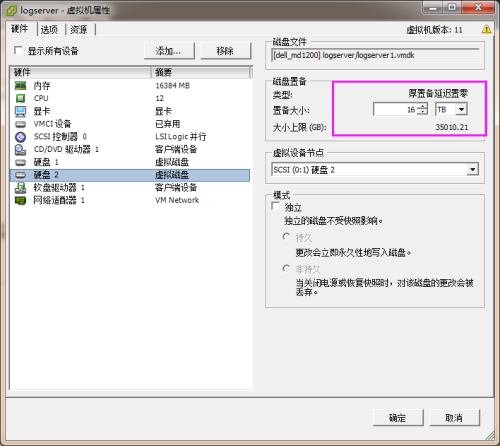Click the memory (内存) device icon

tap(20, 86)
